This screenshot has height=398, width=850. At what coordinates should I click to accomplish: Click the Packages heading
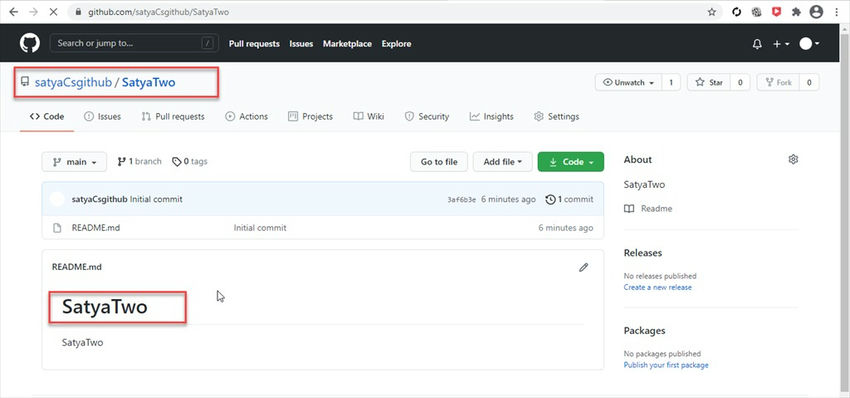pos(645,331)
